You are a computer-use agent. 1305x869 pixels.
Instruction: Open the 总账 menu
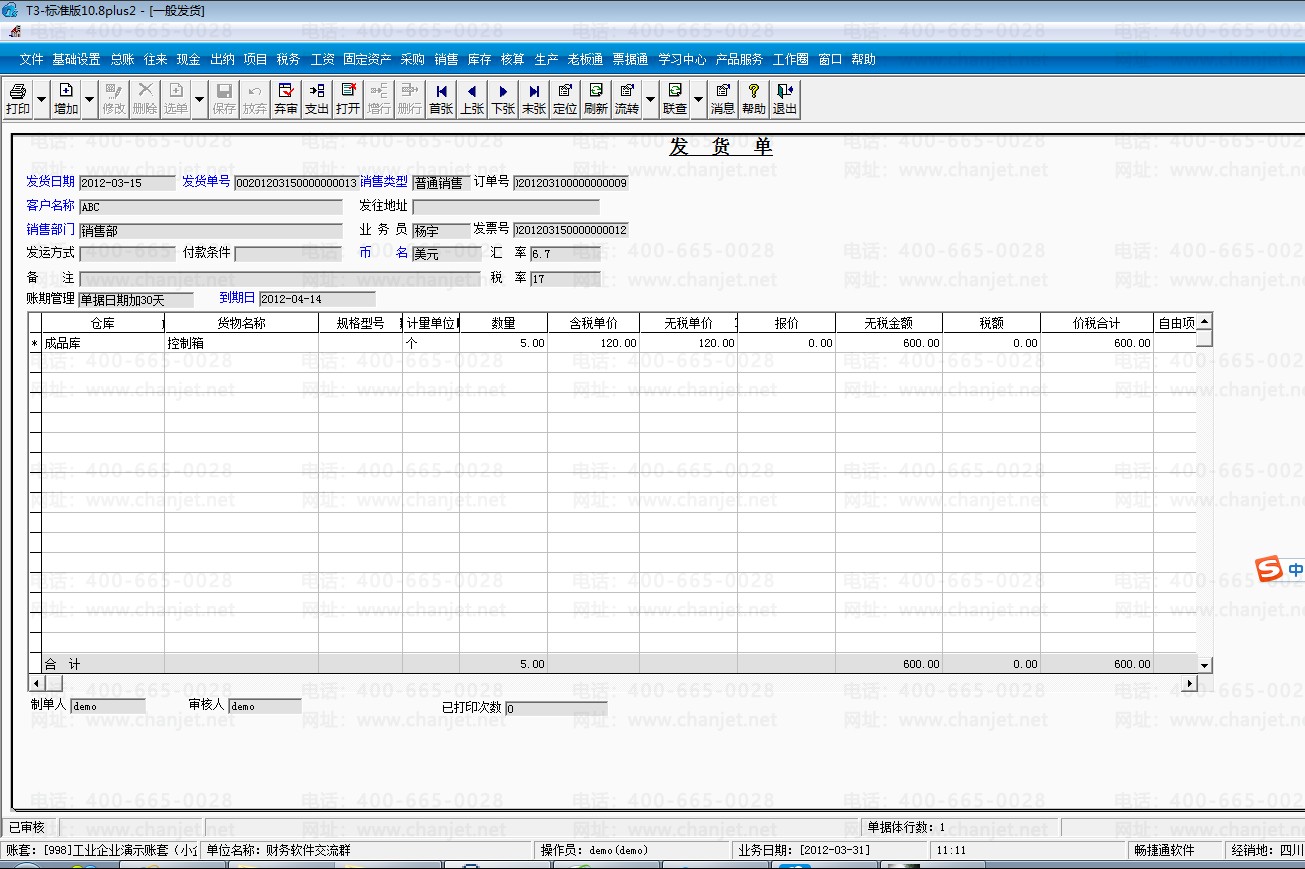[122, 60]
